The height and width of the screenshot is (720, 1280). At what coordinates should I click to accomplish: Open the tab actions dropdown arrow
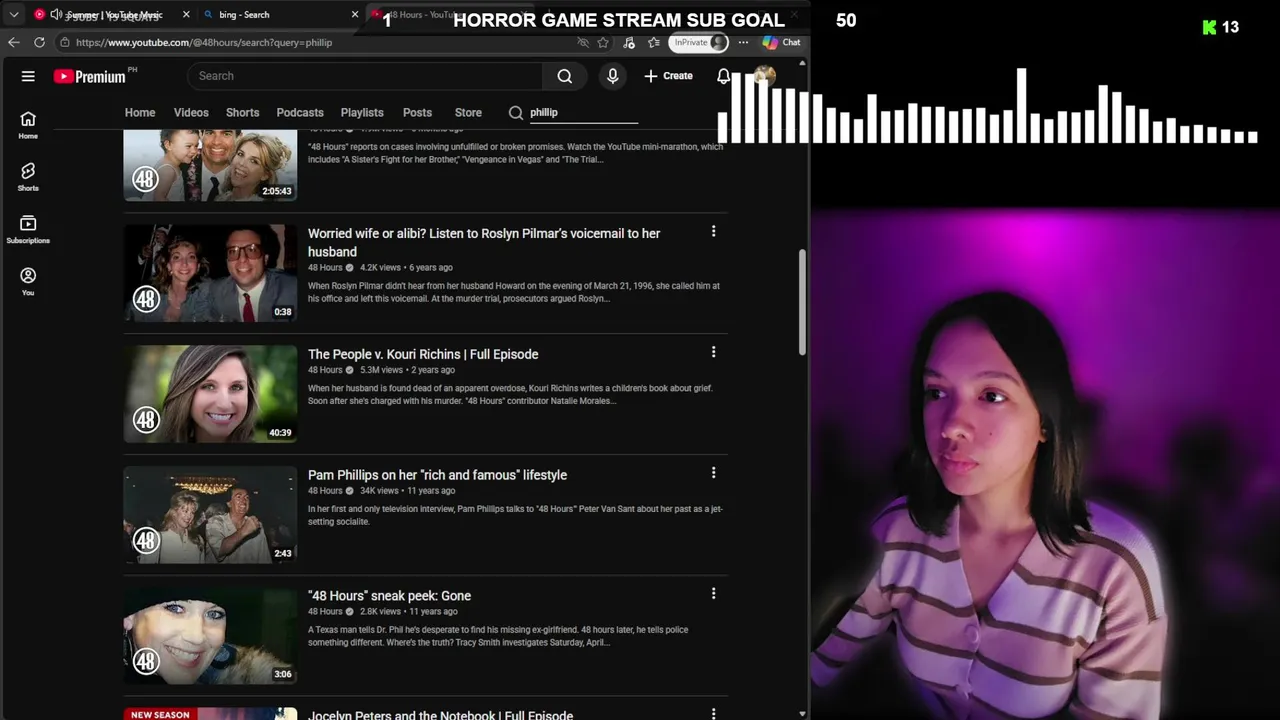[14, 14]
